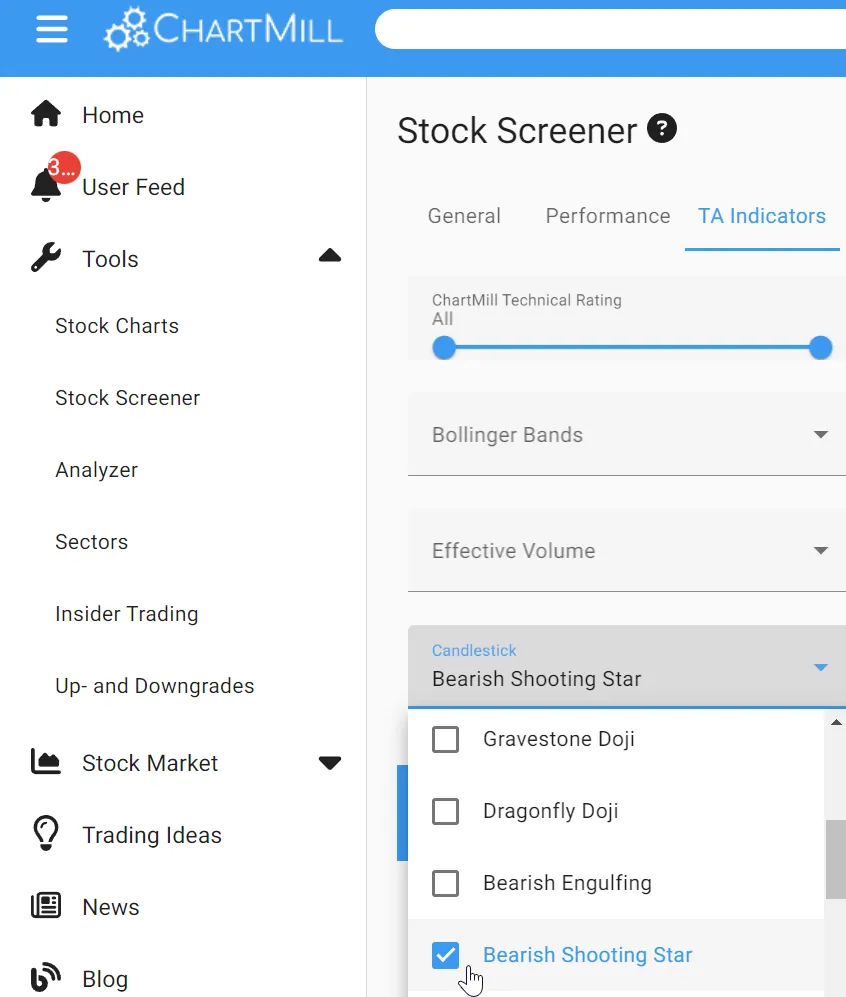Click the Technical Rating slider left handle
This screenshot has height=997, width=846.
(444, 348)
